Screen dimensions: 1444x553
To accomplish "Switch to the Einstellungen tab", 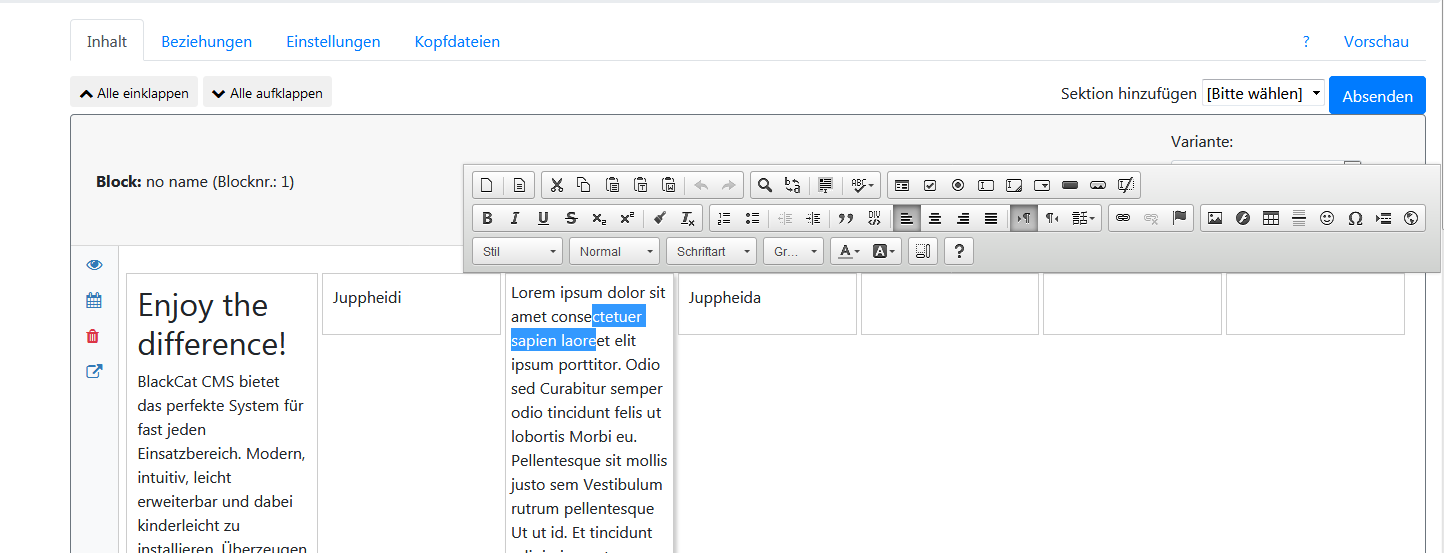I will click(x=333, y=41).
